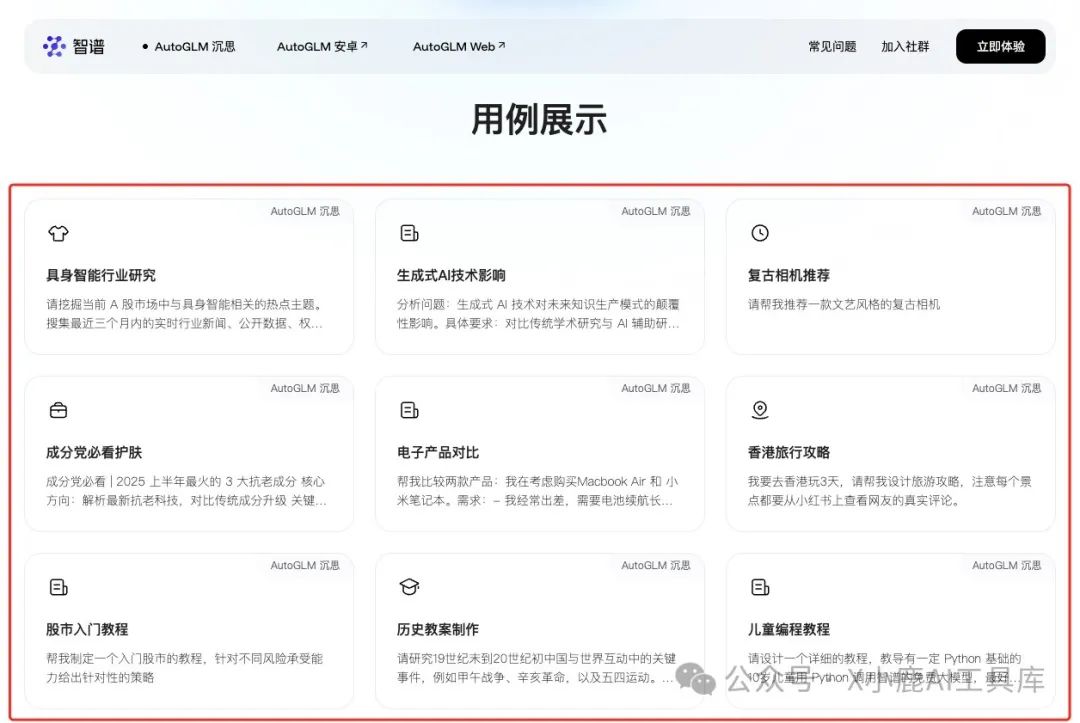Open the 成分党必看护肤 card title

pos(94,452)
